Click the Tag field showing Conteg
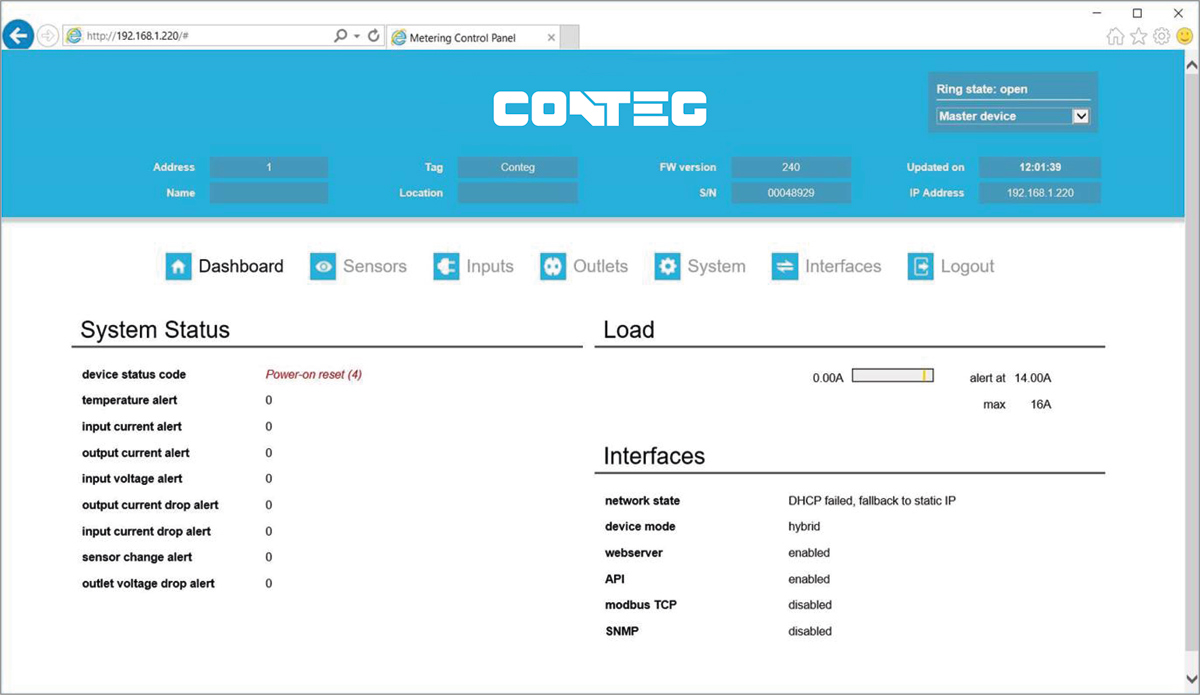The height and width of the screenshot is (695, 1200). click(518, 168)
